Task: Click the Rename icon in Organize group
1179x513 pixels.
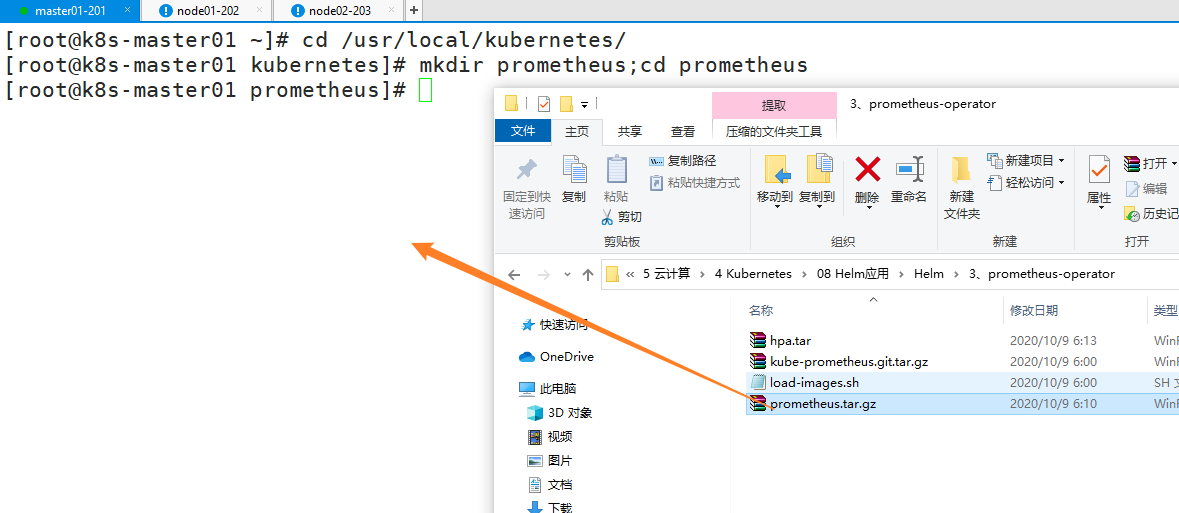Action: [x=908, y=170]
